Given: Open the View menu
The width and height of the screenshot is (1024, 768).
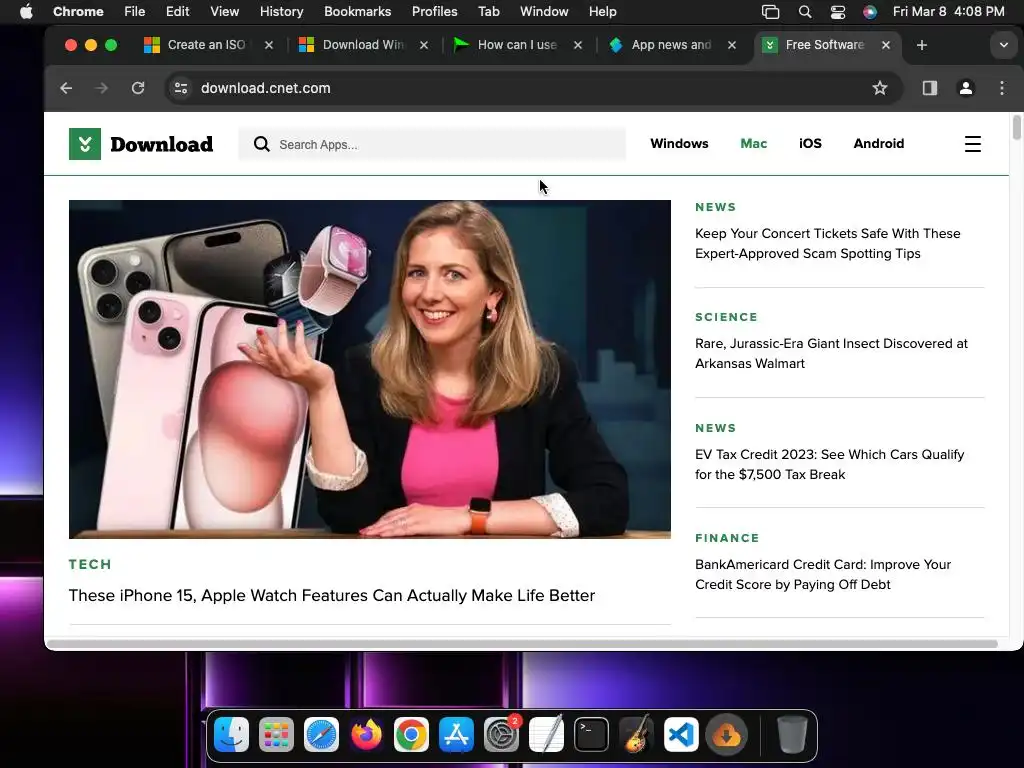Looking at the screenshot, I should click(225, 12).
